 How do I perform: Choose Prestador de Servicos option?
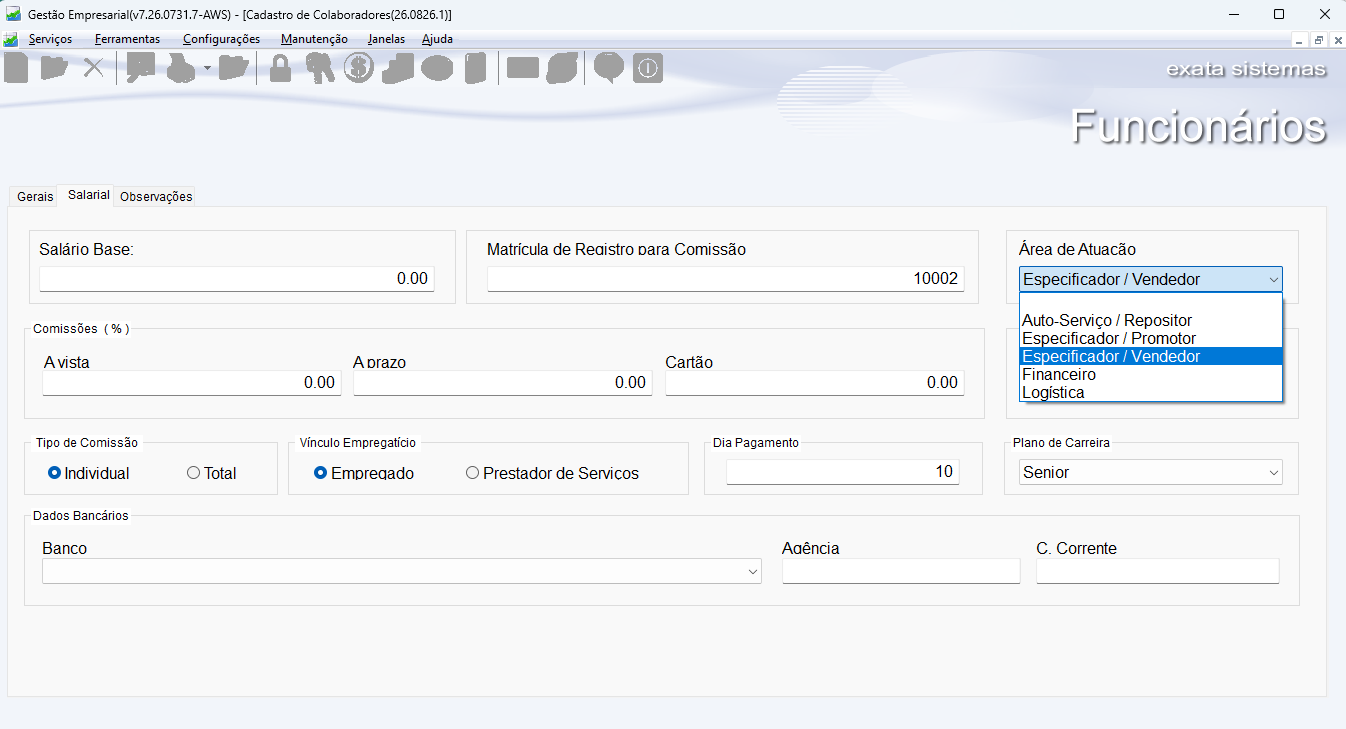point(552,473)
